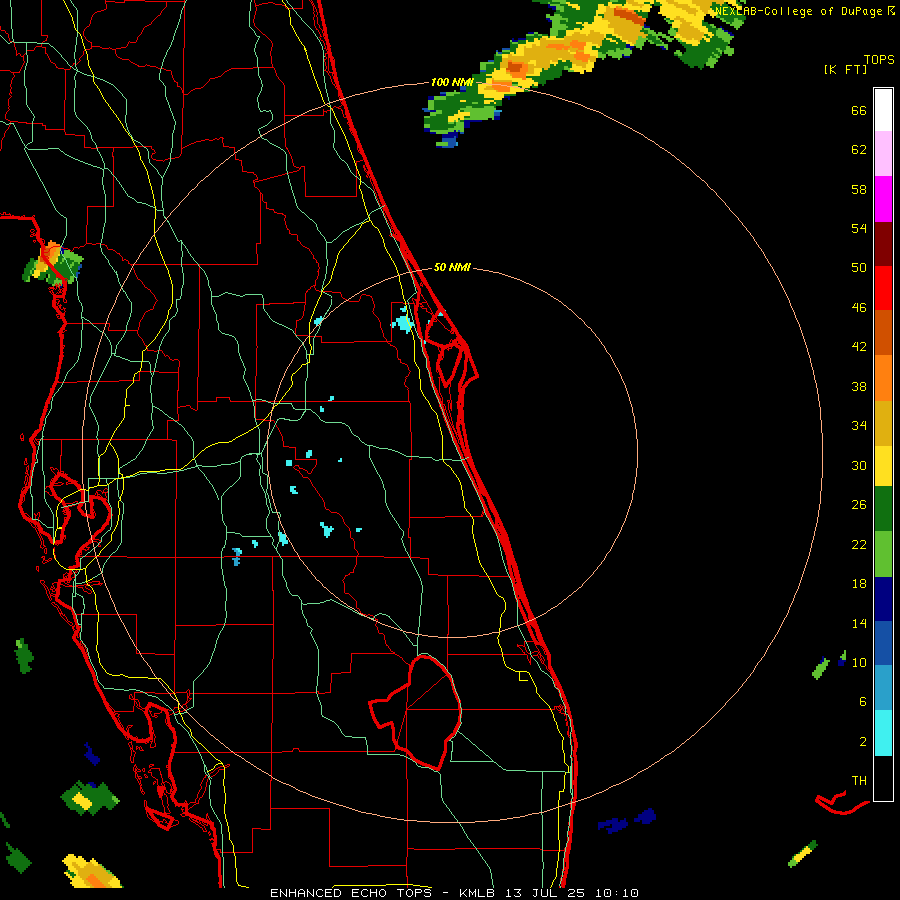Select the dark maroon swatch in the legend
This screenshot has height=900, width=900.
coord(883,244)
